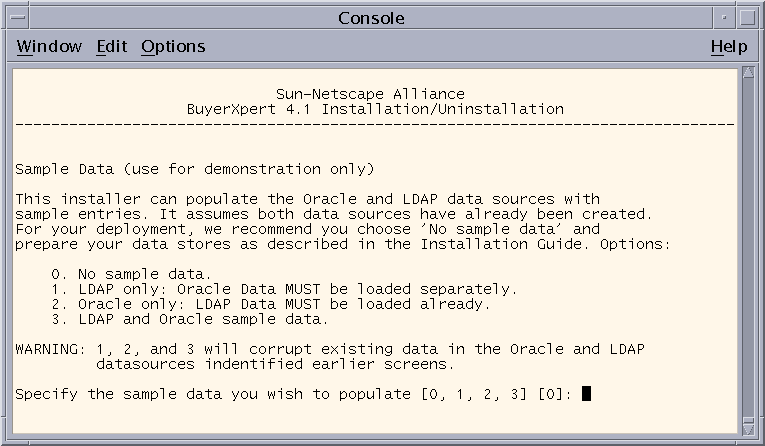Click the scrollbar up arrow

(x=746, y=75)
